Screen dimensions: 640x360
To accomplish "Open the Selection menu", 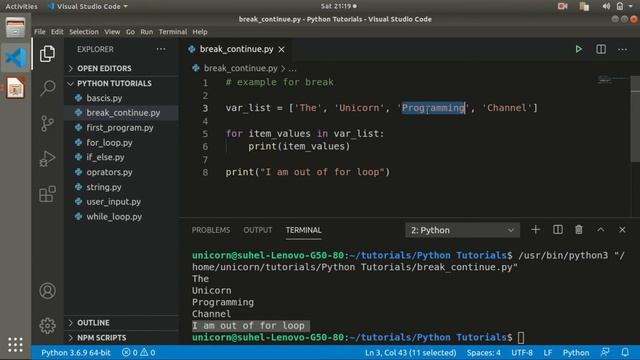I will point(84,32).
